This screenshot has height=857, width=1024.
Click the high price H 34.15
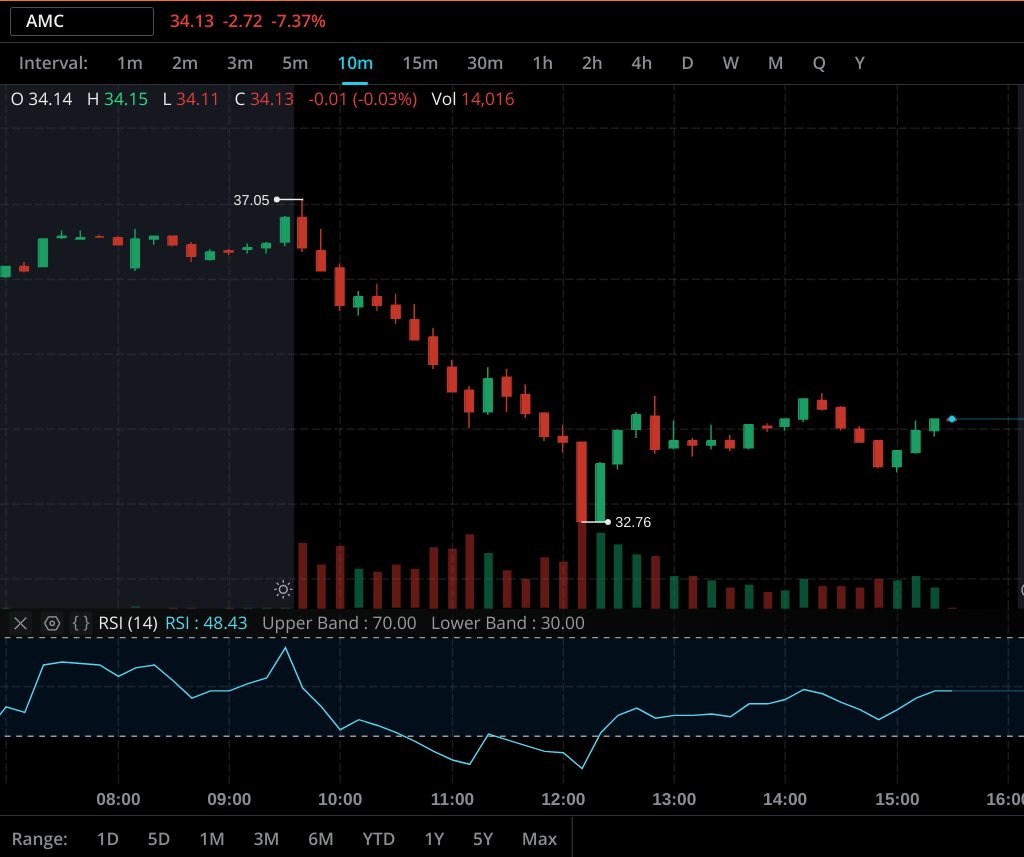pyautogui.click(x=117, y=99)
